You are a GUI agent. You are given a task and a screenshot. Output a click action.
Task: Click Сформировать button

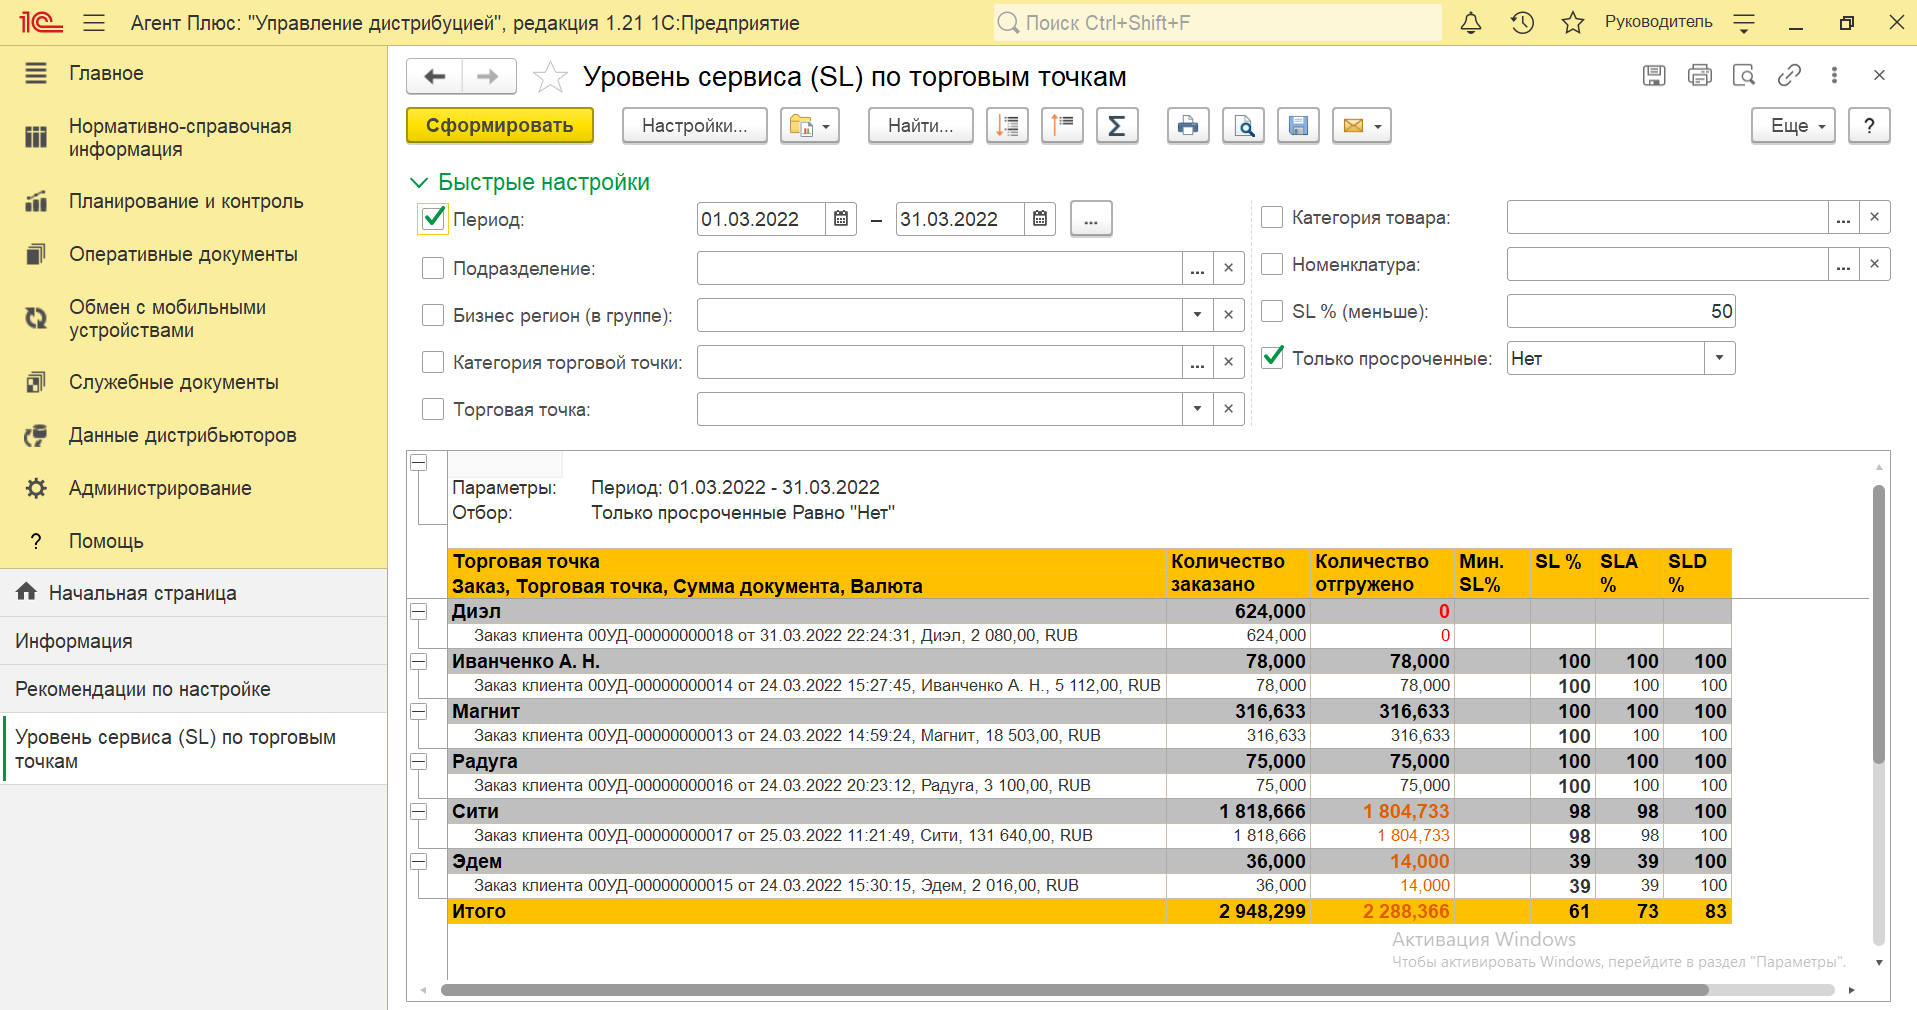click(500, 126)
